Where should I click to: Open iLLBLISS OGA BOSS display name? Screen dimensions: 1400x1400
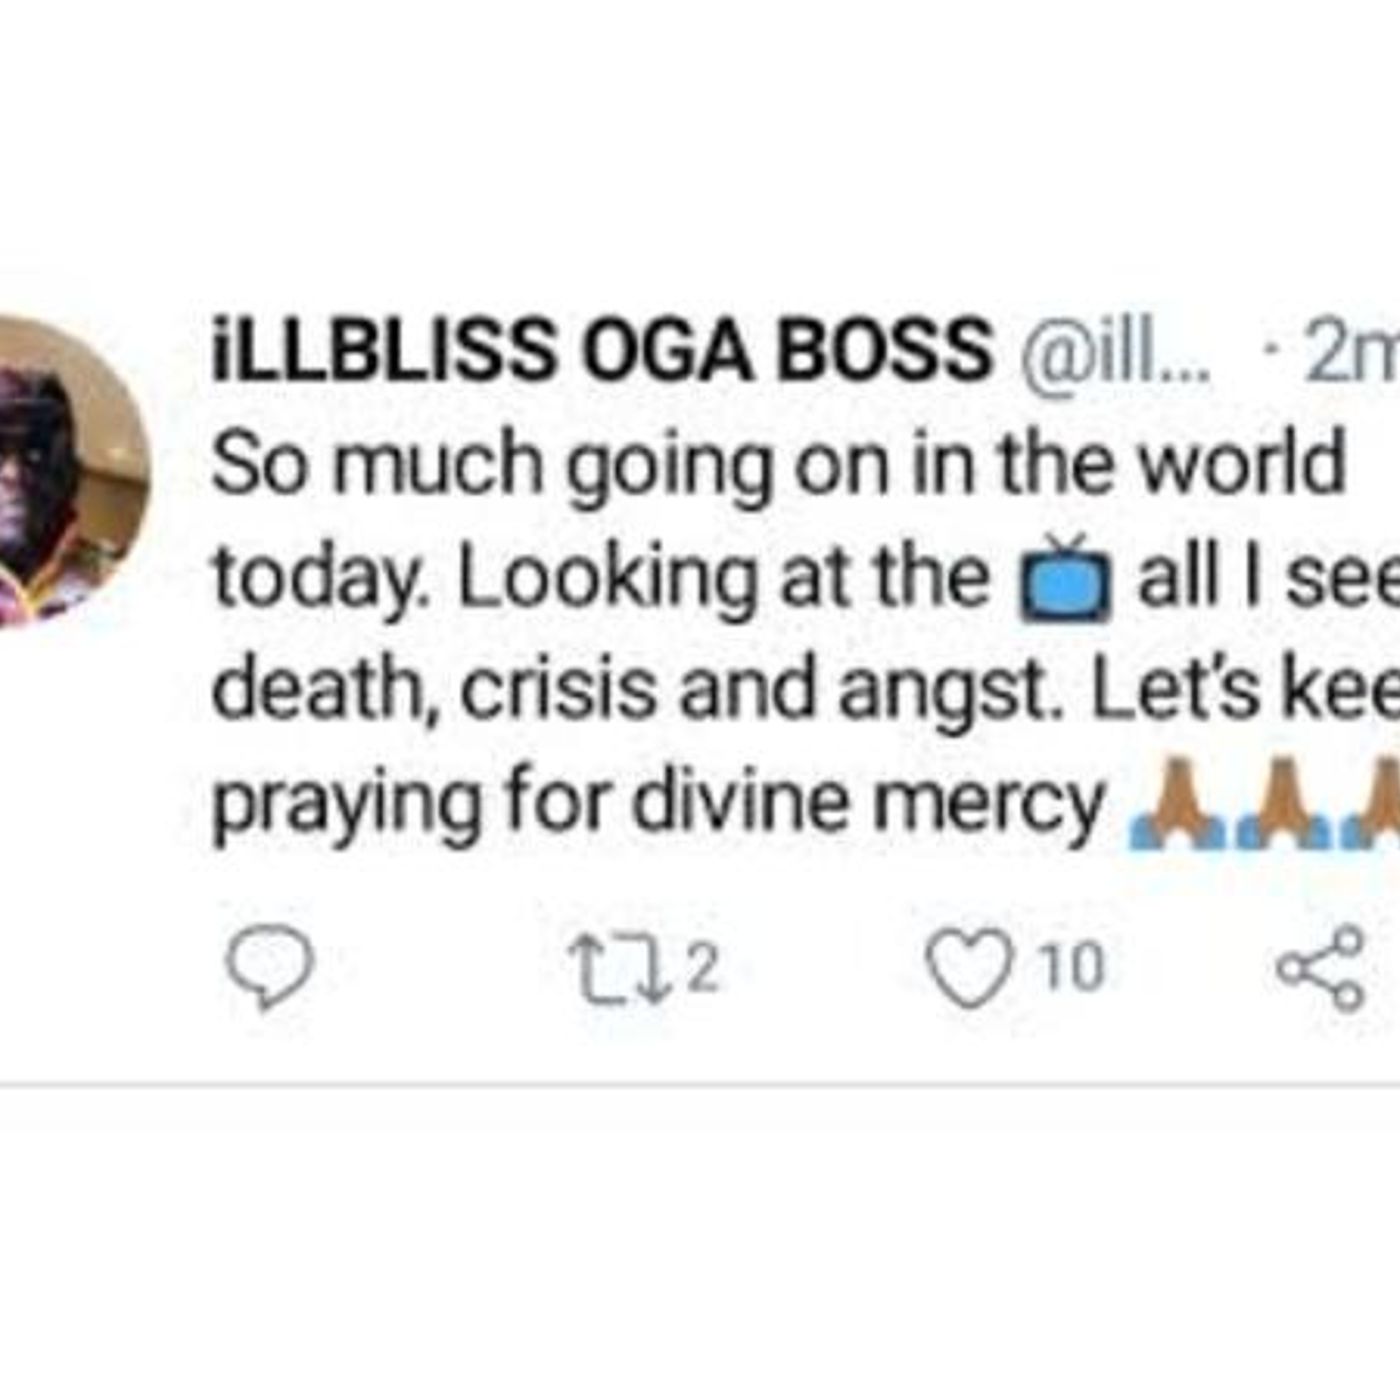602,350
